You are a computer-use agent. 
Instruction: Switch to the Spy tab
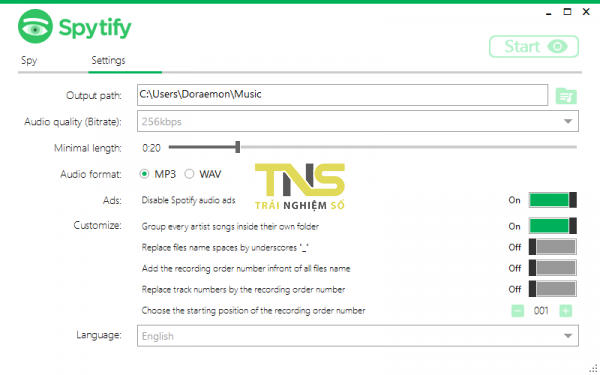29,60
